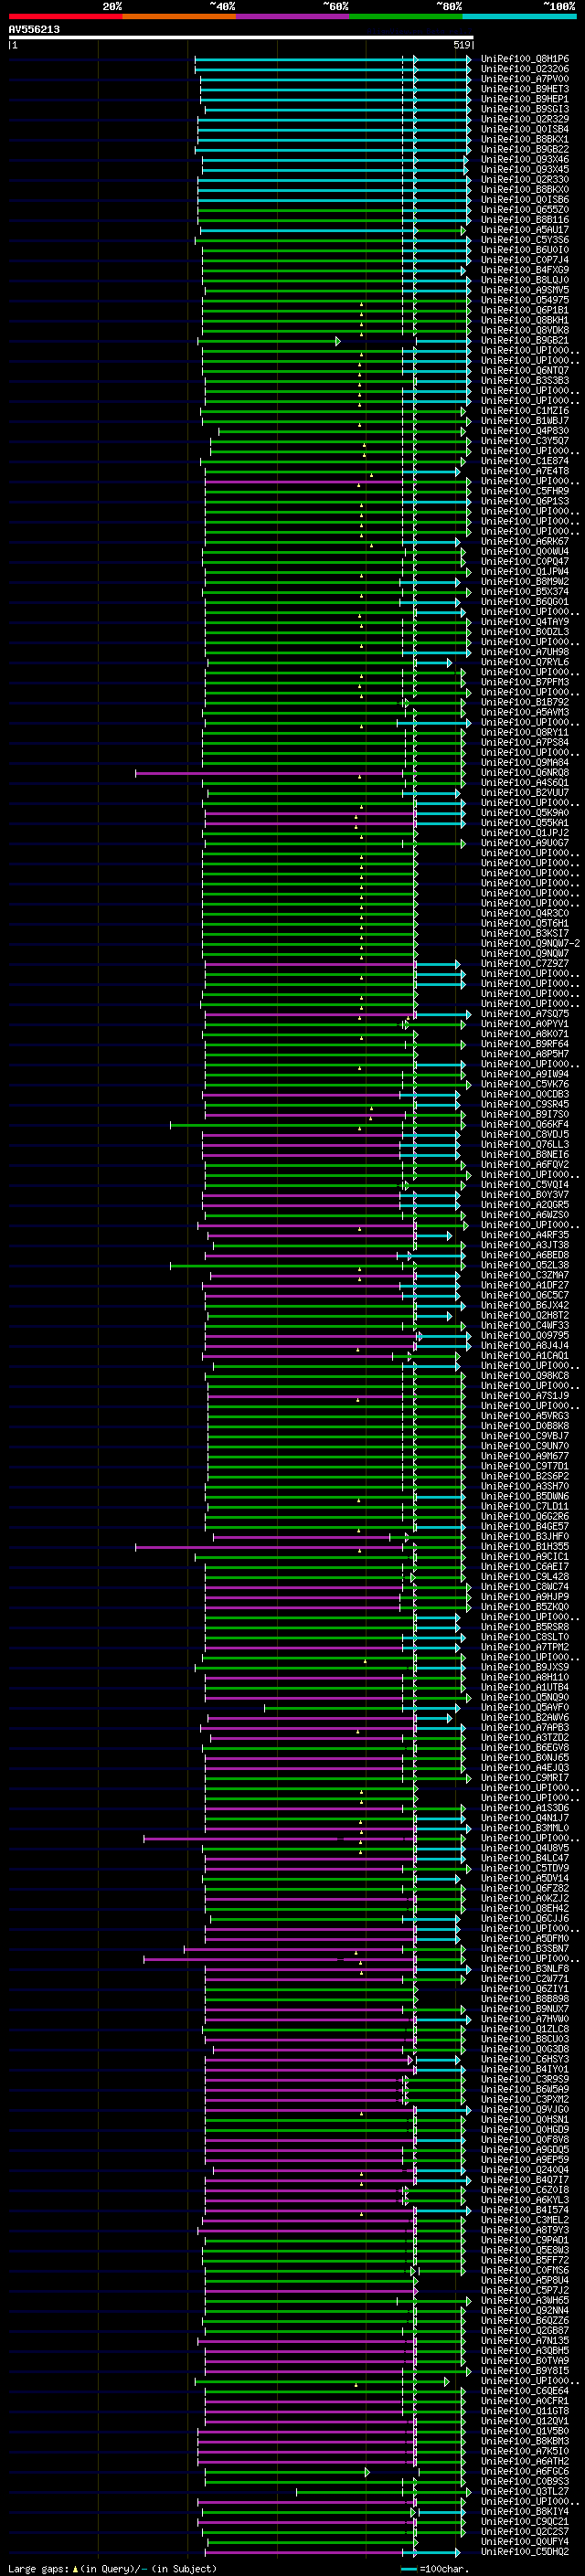The width and height of the screenshot is (585, 2576).
Task: Select hit label UniRef100_A3JT38
Action: pos(525,1245)
